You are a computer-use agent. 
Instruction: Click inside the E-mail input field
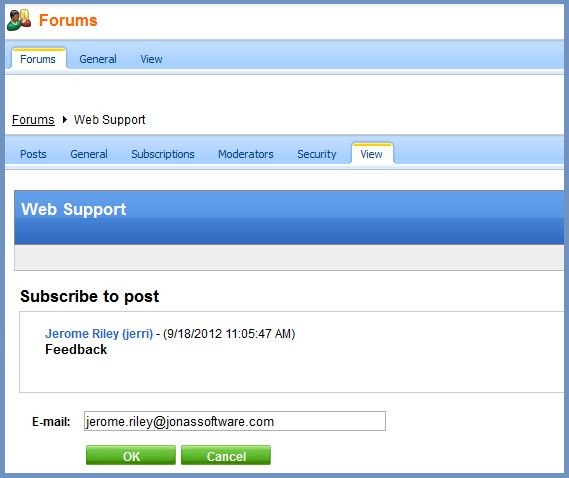pyautogui.click(x=235, y=421)
